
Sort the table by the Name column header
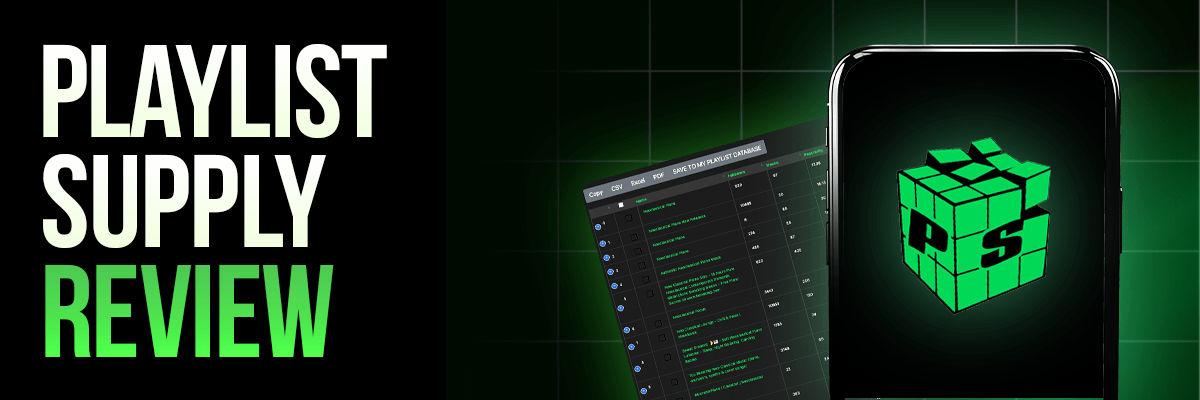click(640, 201)
